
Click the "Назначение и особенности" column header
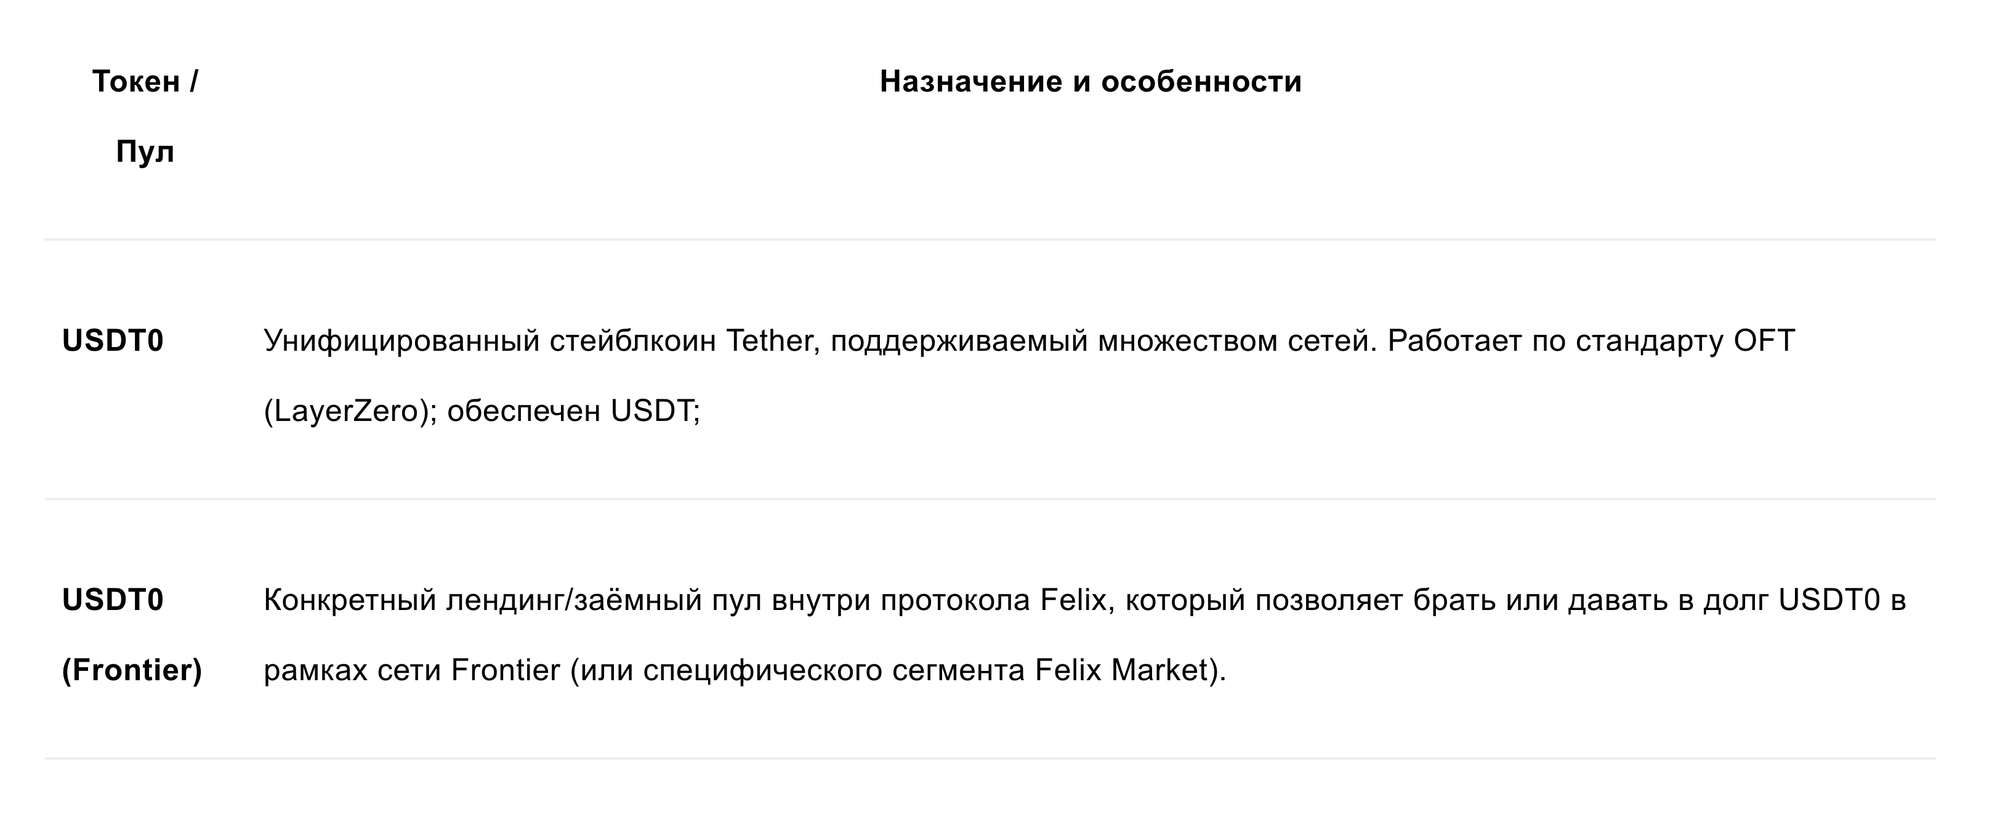pos(1090,82)
